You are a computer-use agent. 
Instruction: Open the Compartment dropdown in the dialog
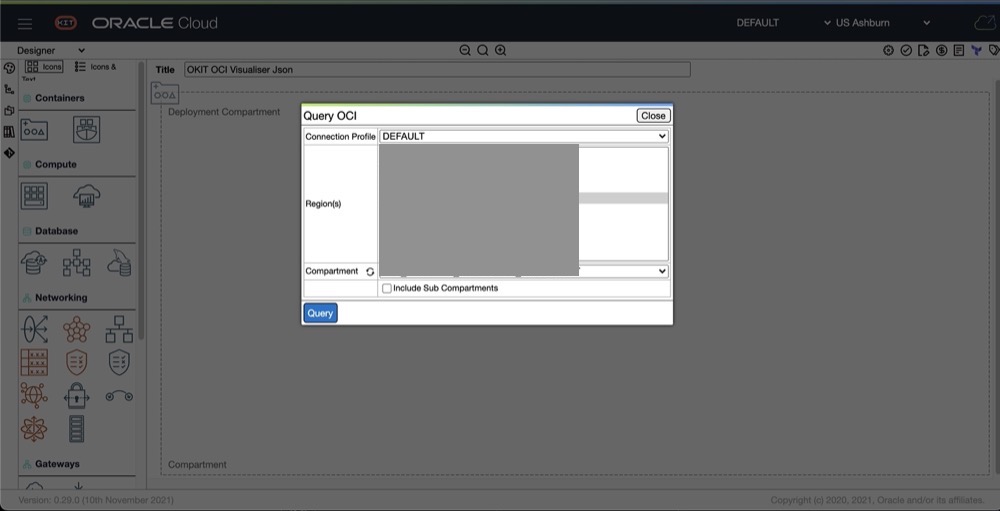coord(524,271)
